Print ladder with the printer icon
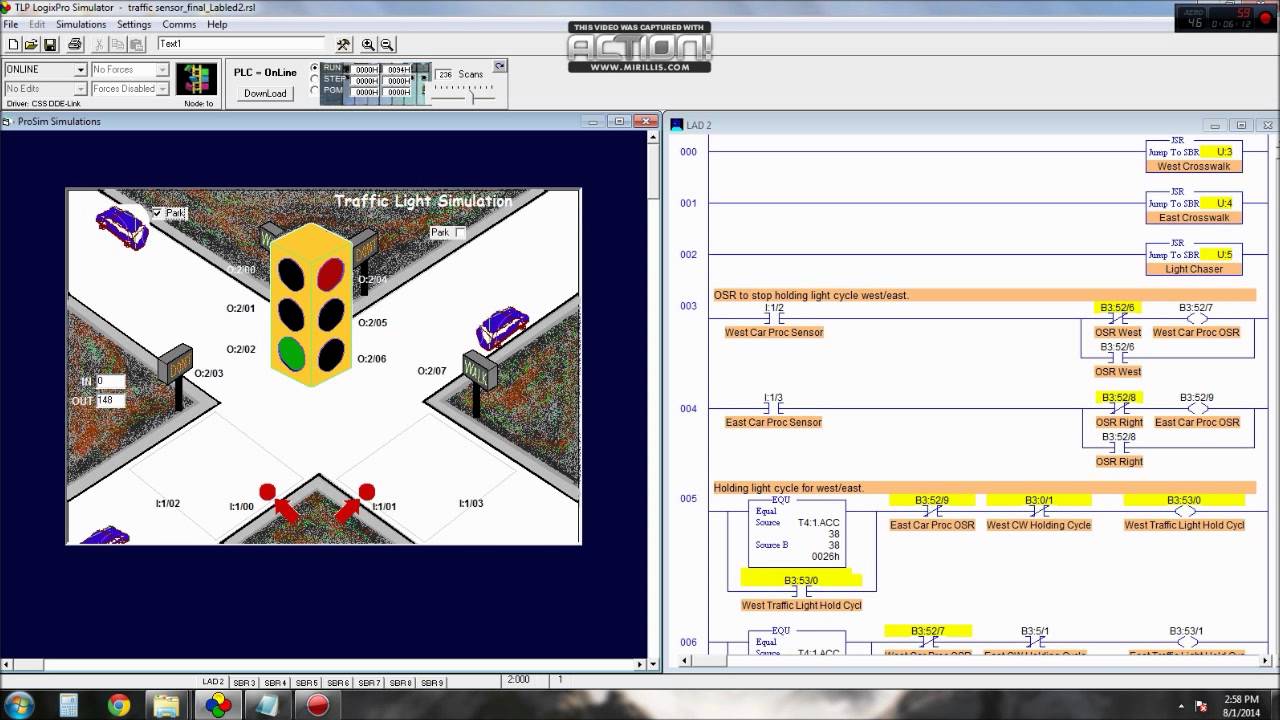The width and height of the screenshot is (1280, 720). [75, 44]
